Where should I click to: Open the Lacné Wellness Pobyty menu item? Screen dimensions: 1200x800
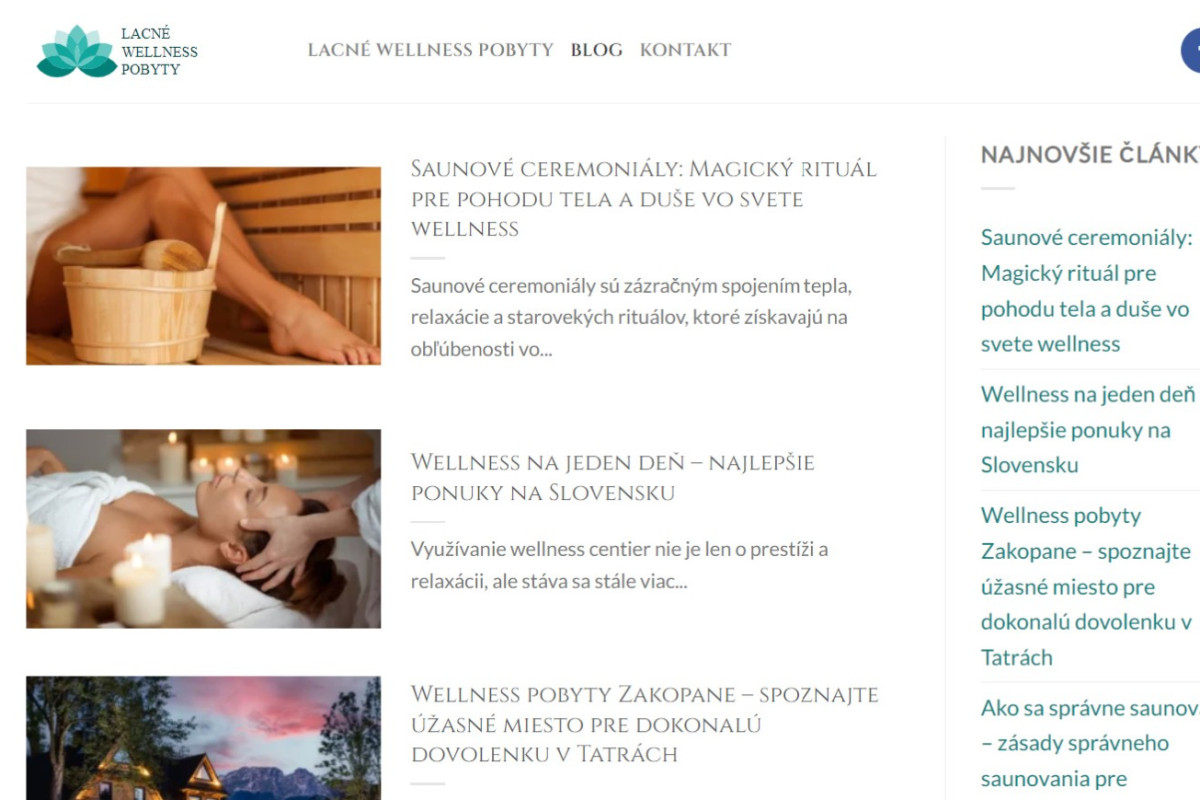(x=430, y=50)
